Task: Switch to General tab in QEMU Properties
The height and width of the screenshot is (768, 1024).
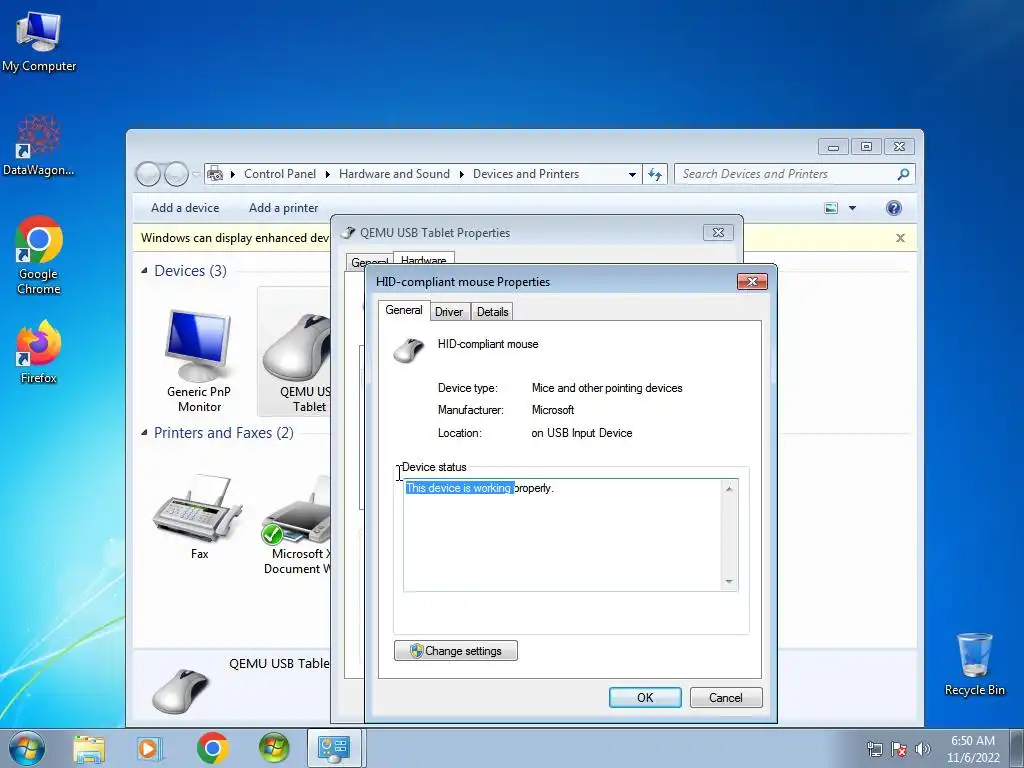Action: (370, 261)
